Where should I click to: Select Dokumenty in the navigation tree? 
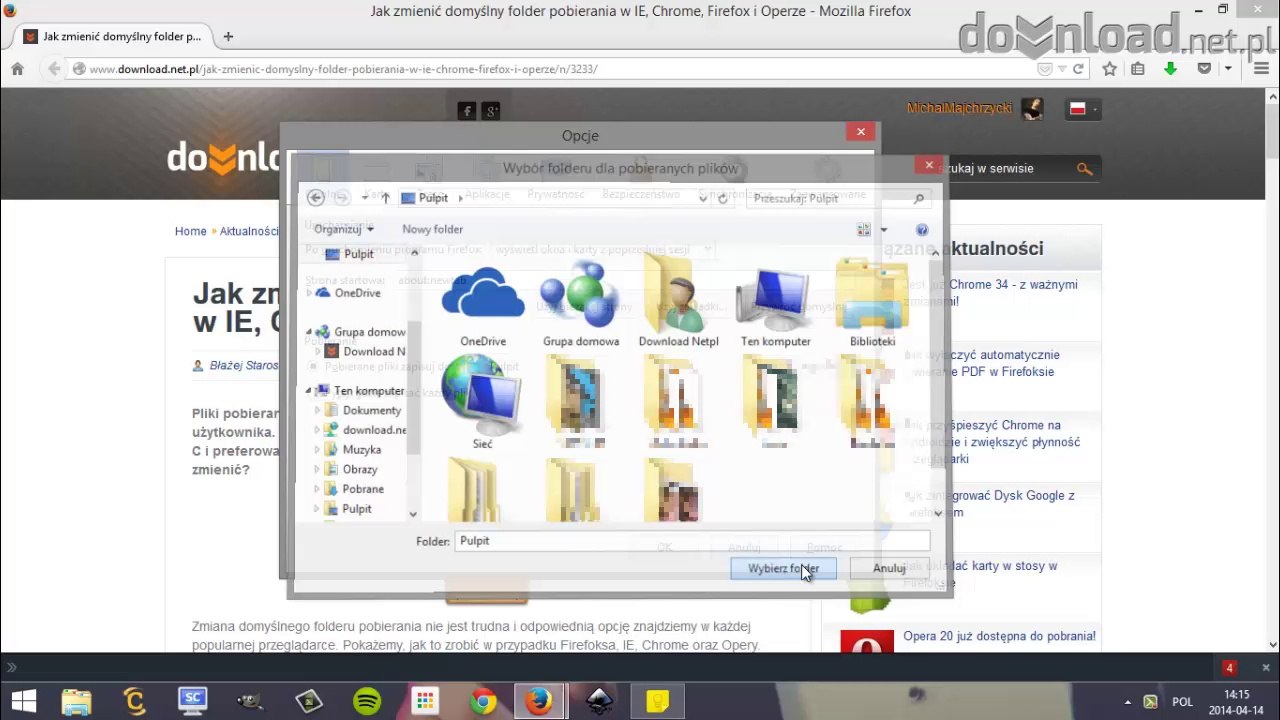click(x=372, y=410)
